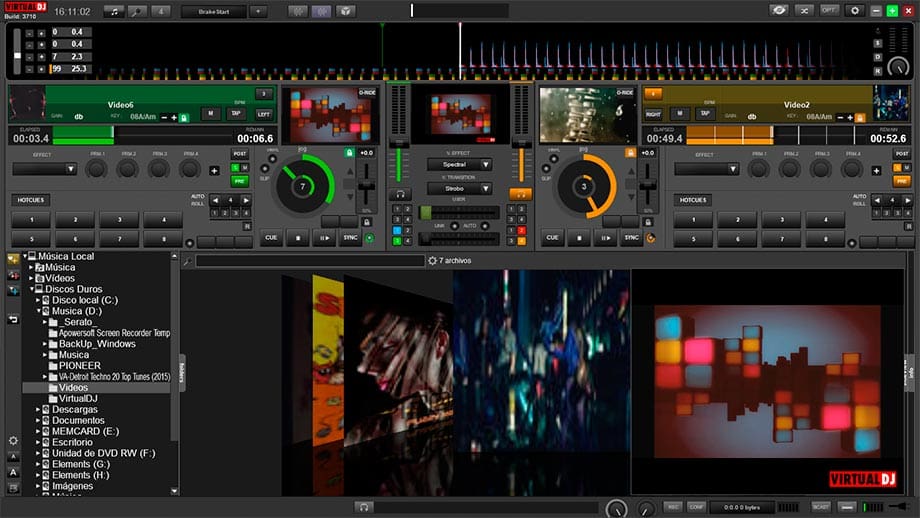Toggle O-RIDE on left deck video preview
This screenshot has width=920, height=518.
pyautogui.click(x=367, y=93)
